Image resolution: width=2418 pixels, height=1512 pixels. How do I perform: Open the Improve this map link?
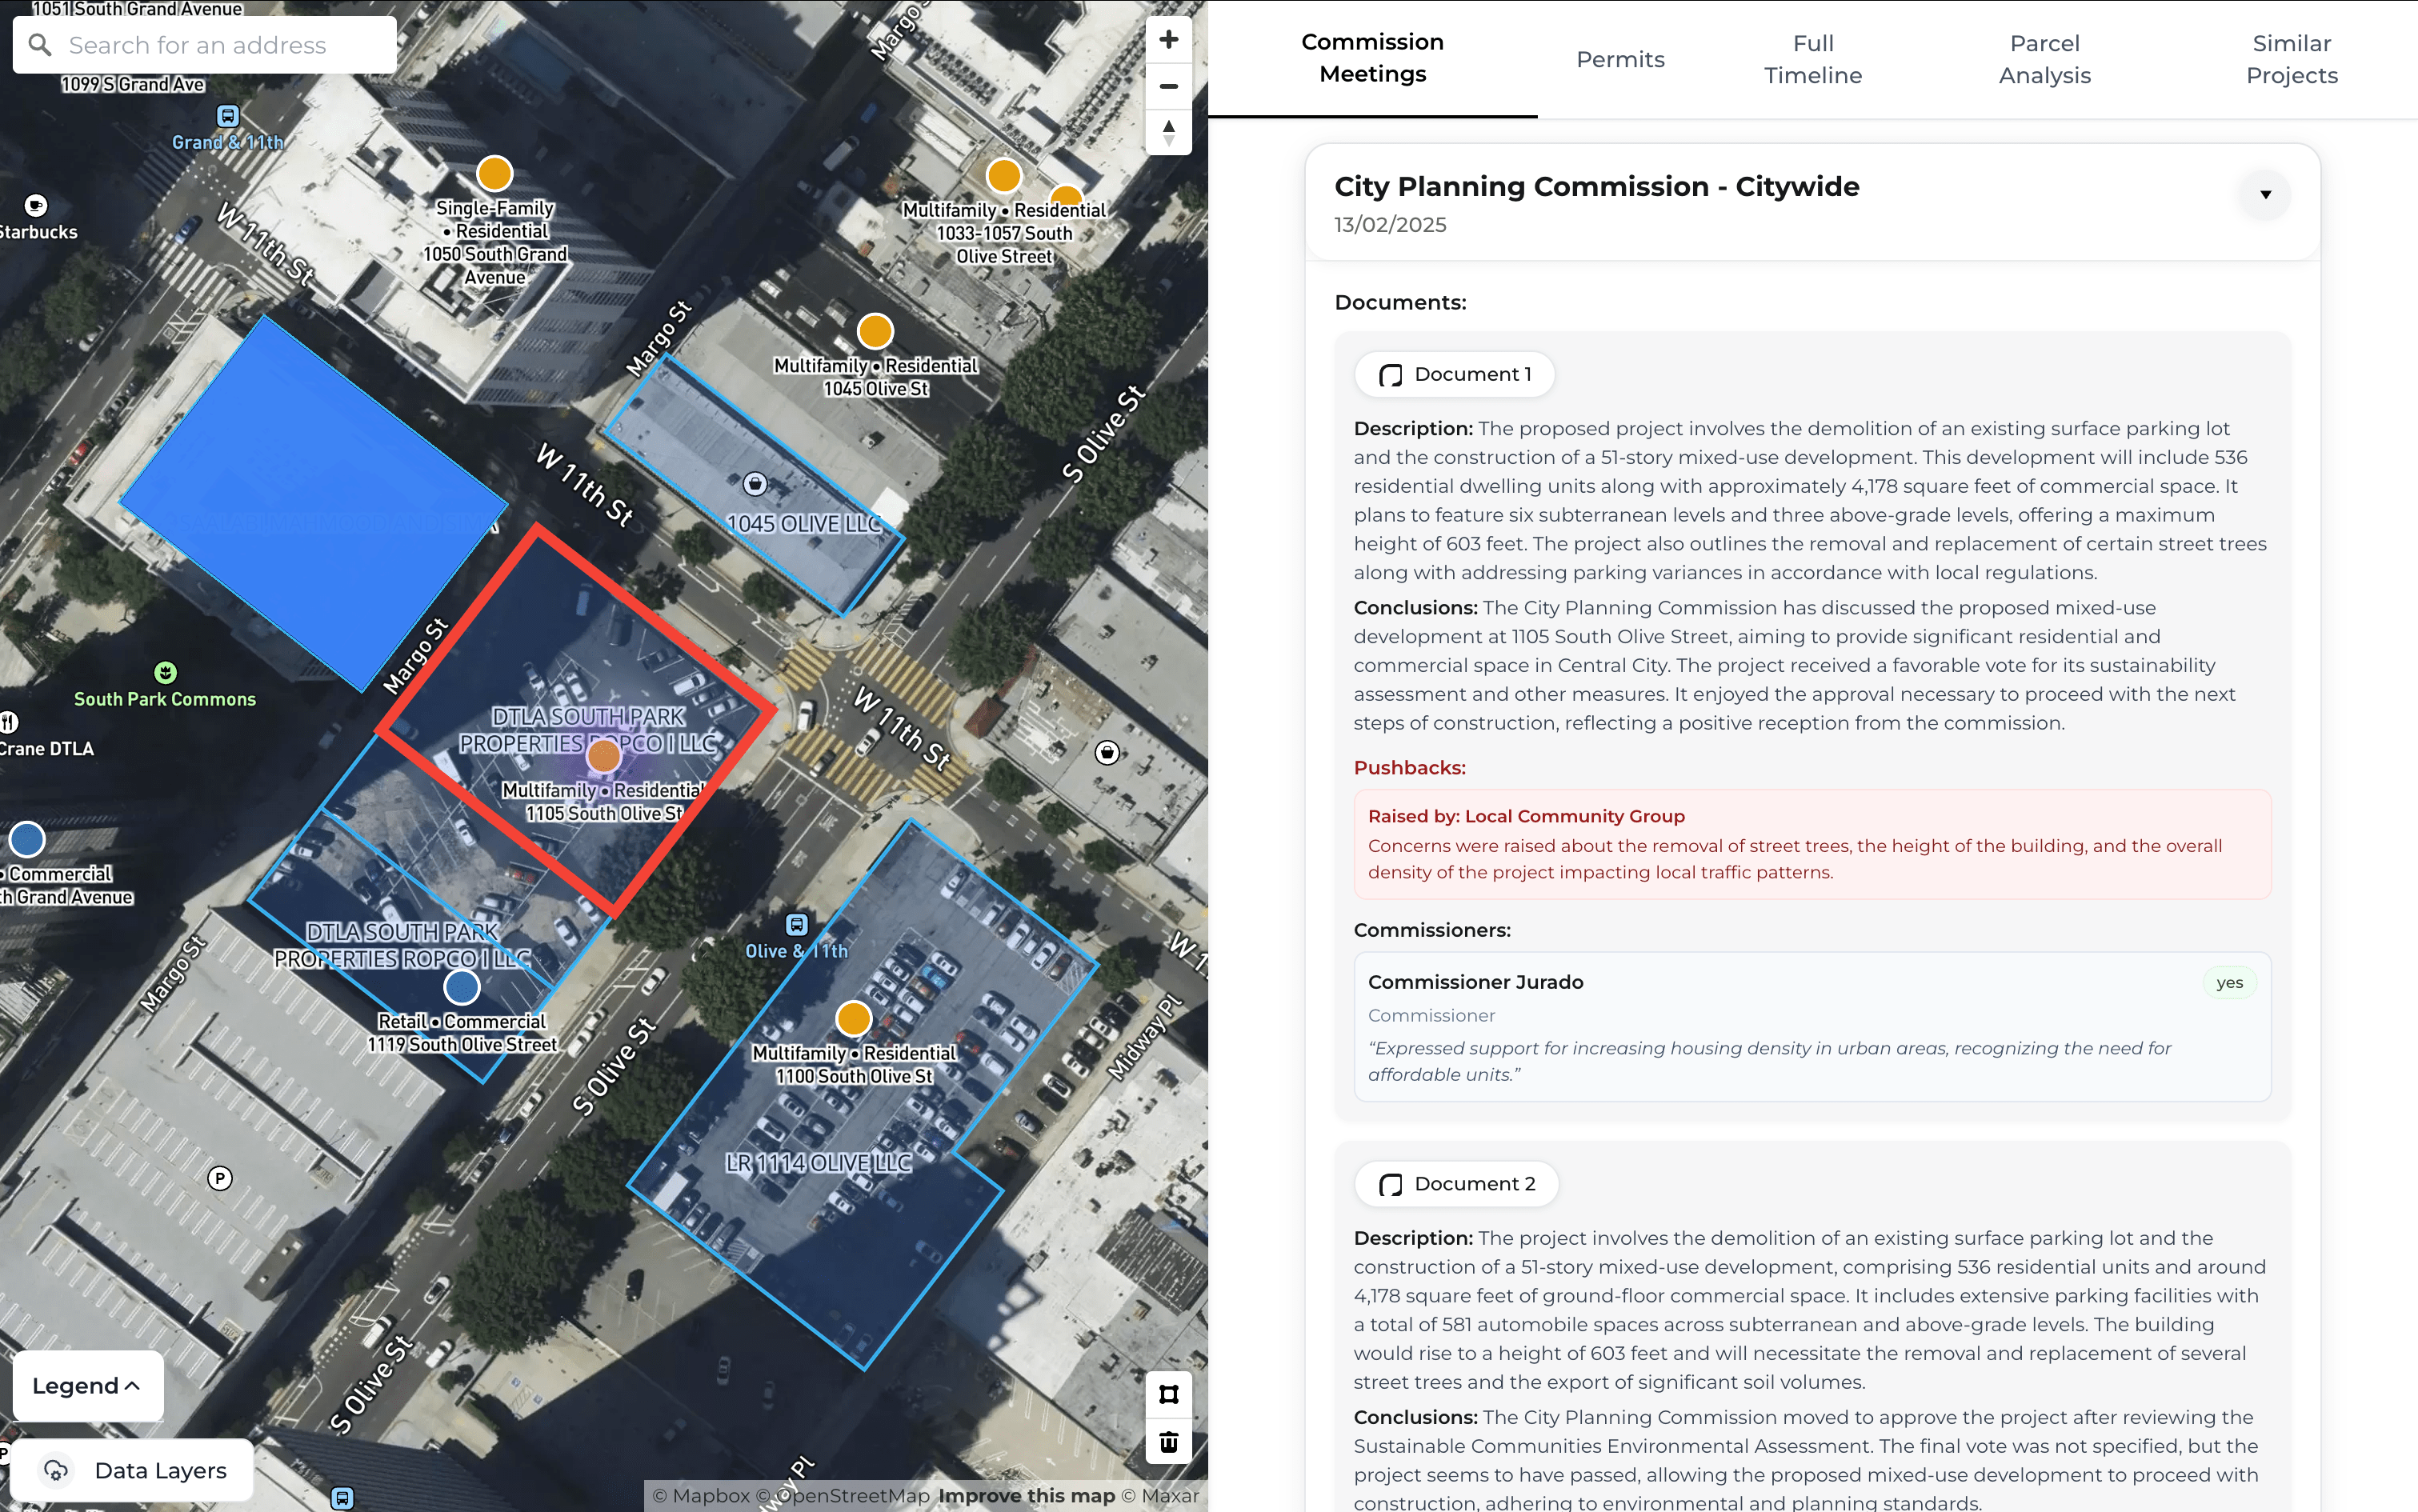(1026, 1496)
